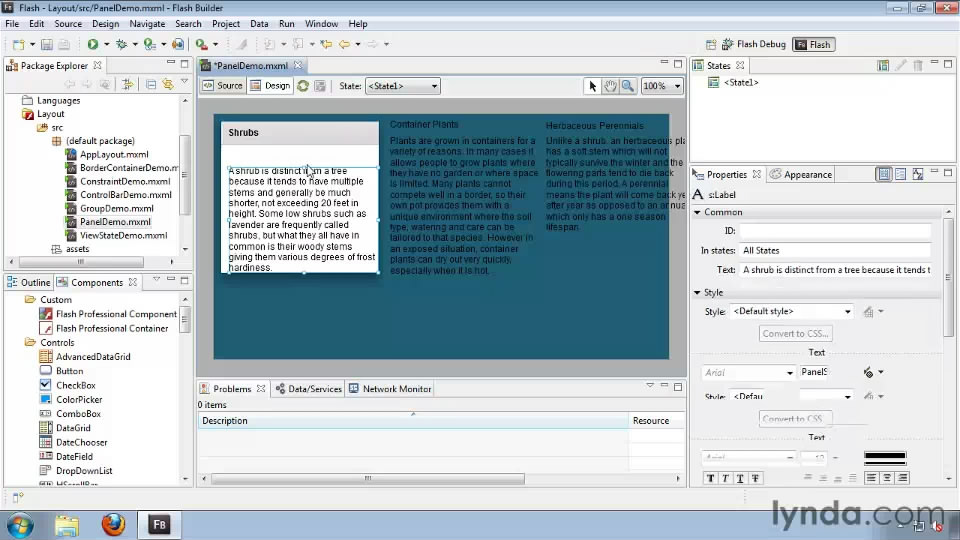The width and height of the screenshot is (960, 540).
Task: Click the Description column header
Action: (413, 421)
